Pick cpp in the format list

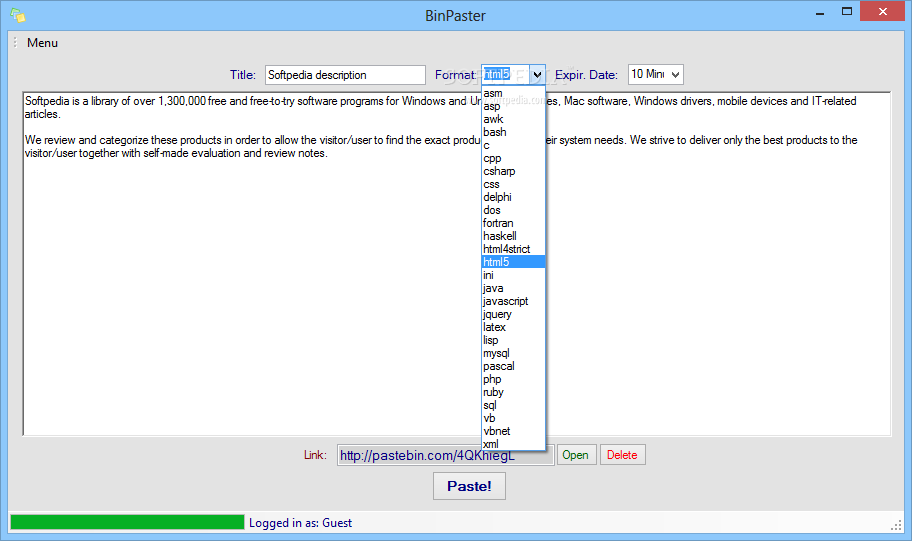(513, 158)
